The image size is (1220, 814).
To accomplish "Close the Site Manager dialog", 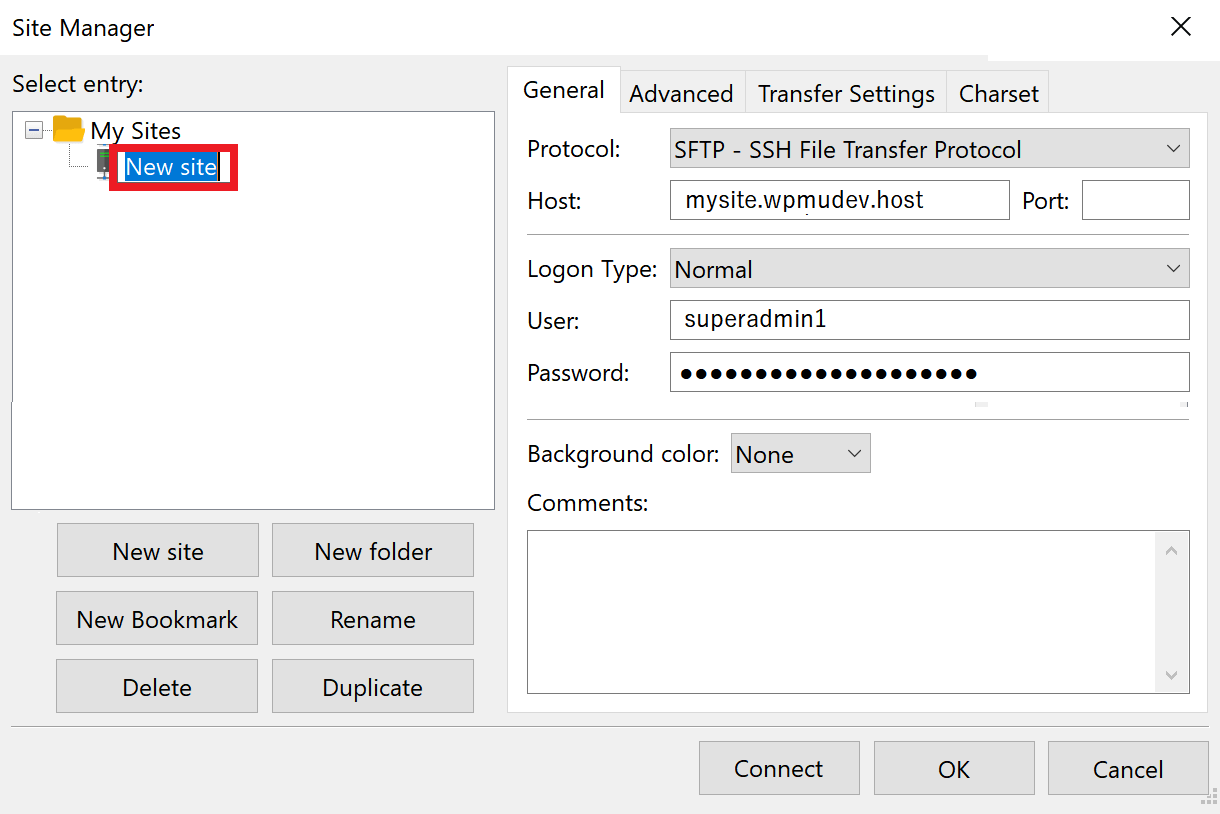I will coord(1181,27).
